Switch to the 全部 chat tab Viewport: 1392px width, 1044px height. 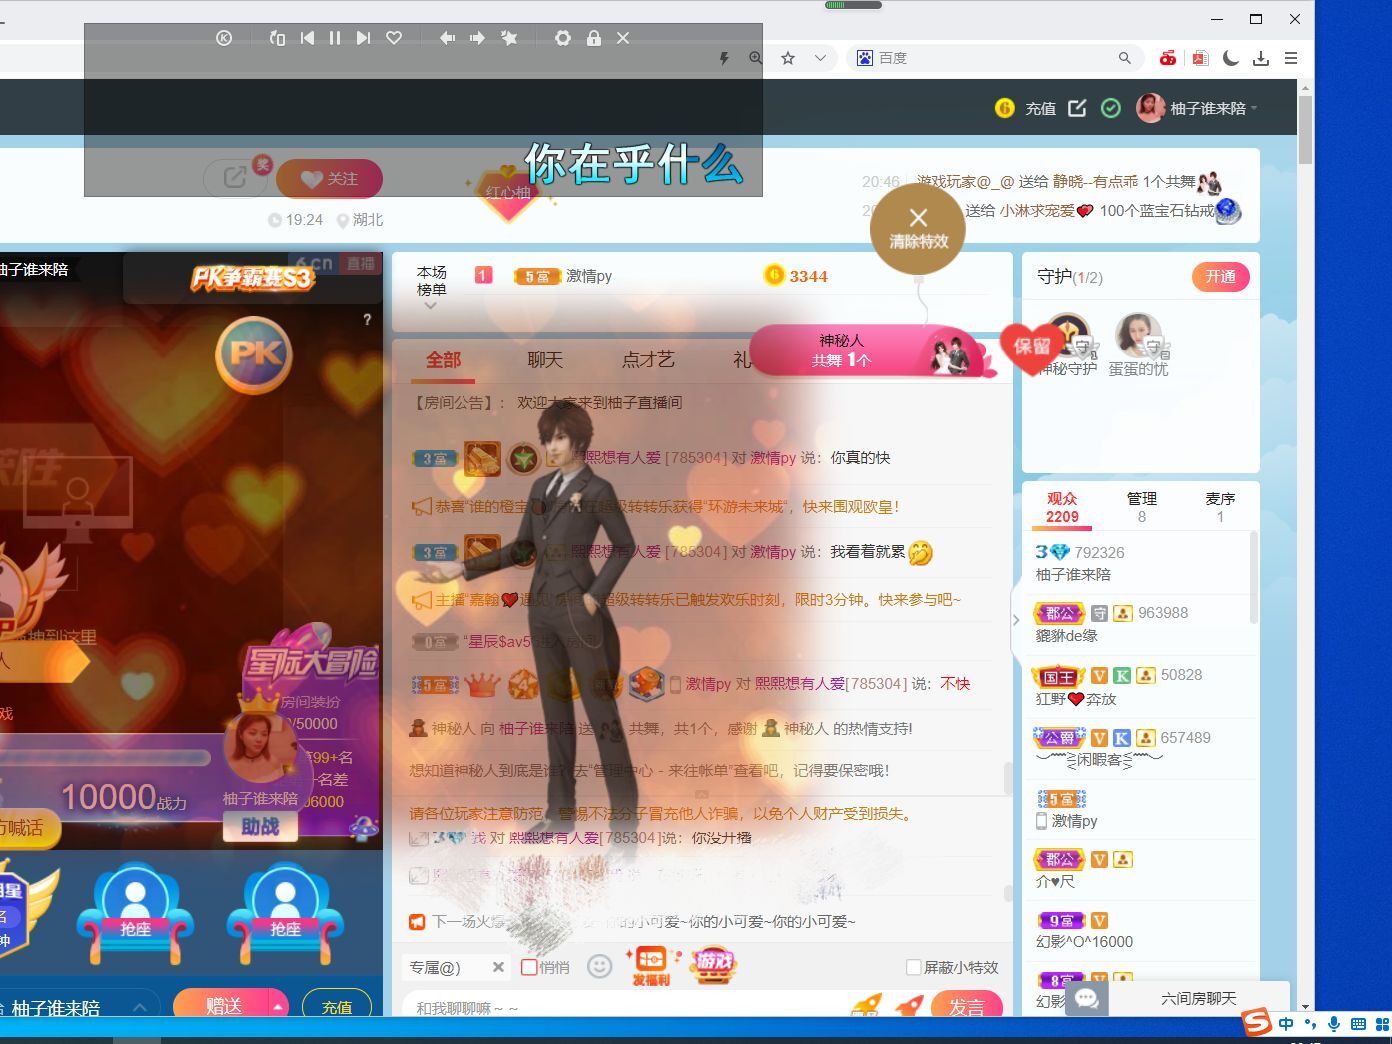pos(443,360)
